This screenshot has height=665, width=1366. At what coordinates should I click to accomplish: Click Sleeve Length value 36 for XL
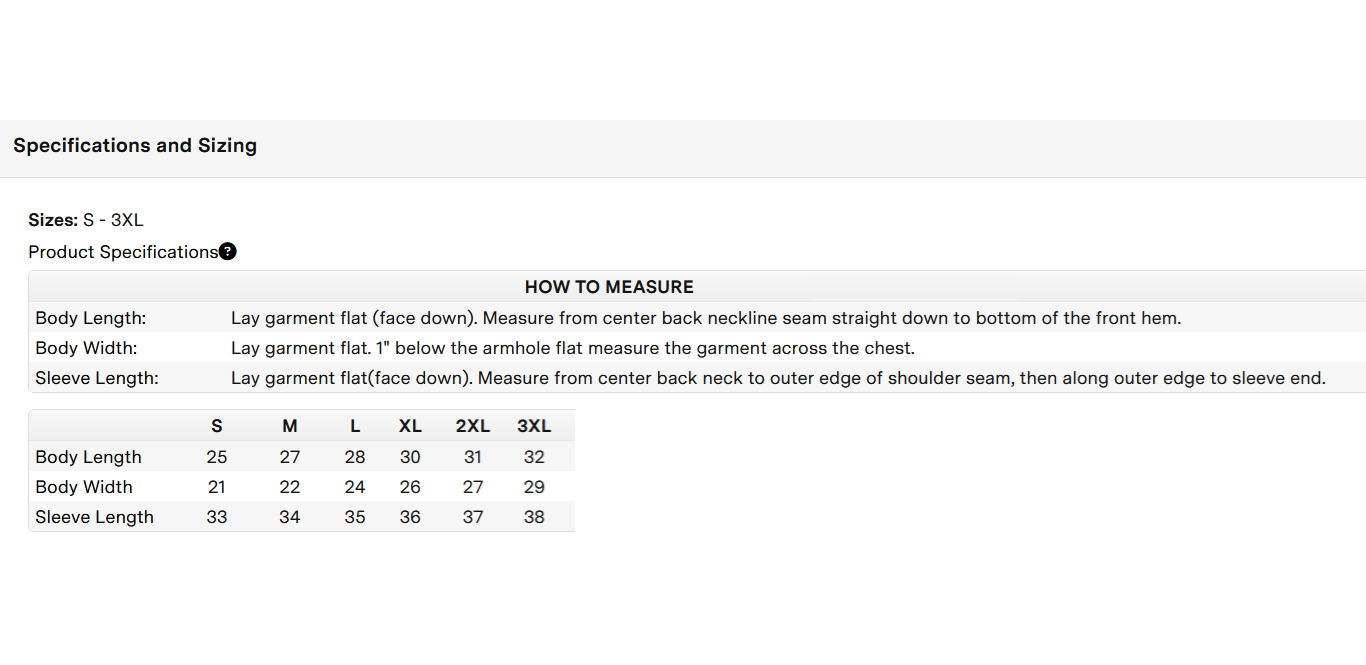click(x=410, y=517)
